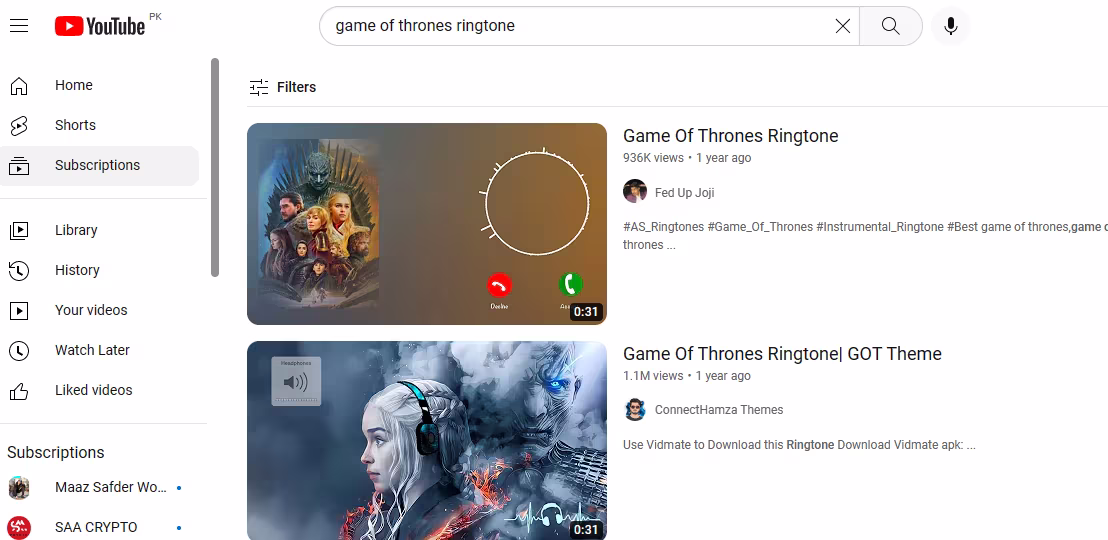
Task: Open SAA CRYPTO channel avatar
Action: tap(19, 527)
